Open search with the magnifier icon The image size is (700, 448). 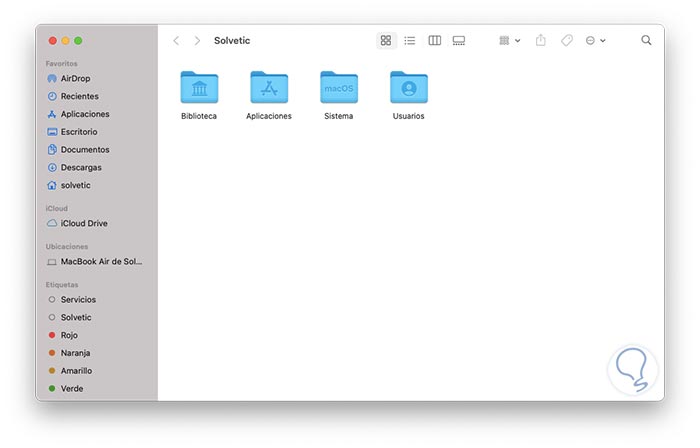[x=646, y=40]
